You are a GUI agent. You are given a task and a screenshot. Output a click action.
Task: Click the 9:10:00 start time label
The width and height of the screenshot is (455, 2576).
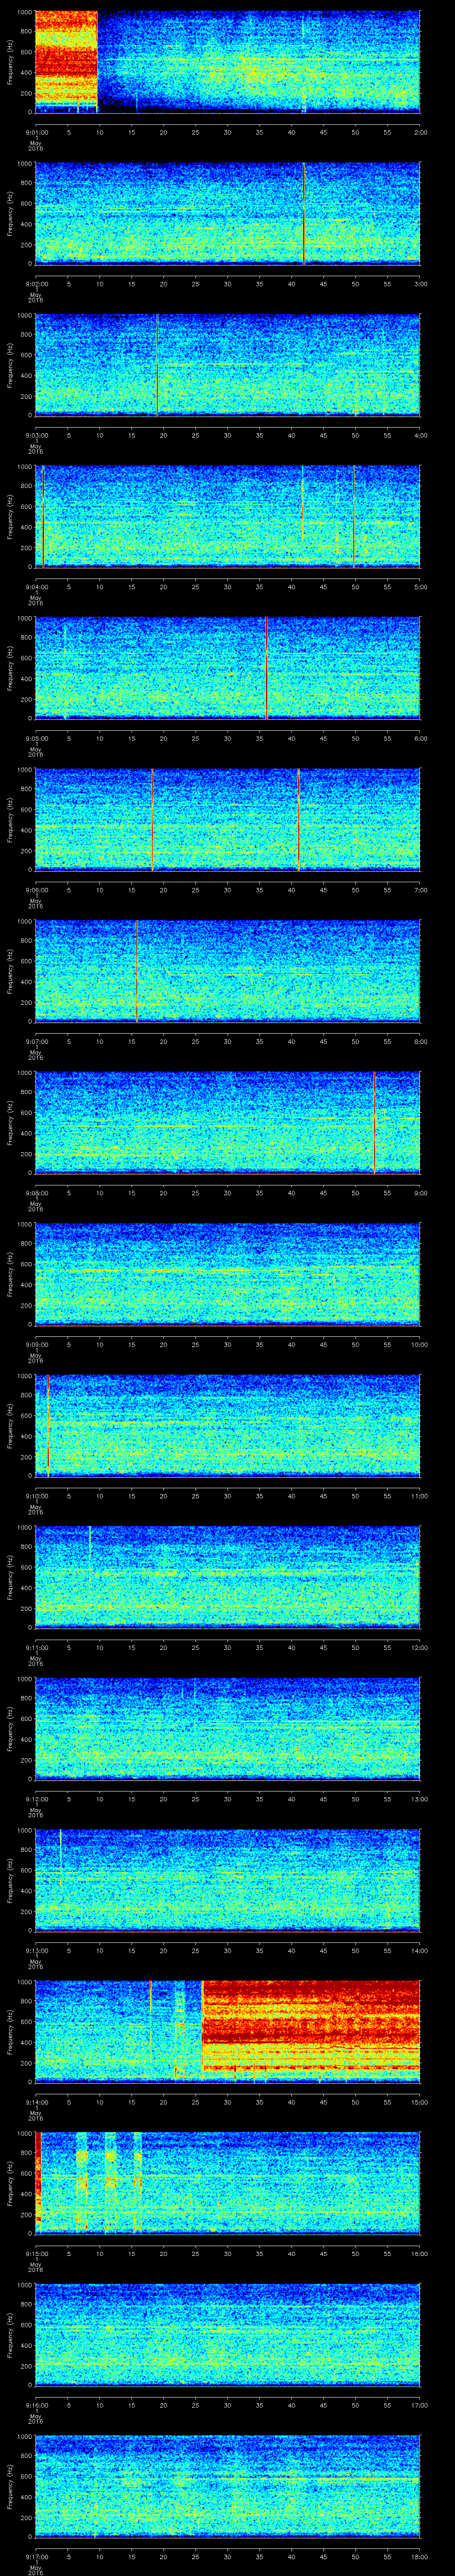pos(36,1496)
